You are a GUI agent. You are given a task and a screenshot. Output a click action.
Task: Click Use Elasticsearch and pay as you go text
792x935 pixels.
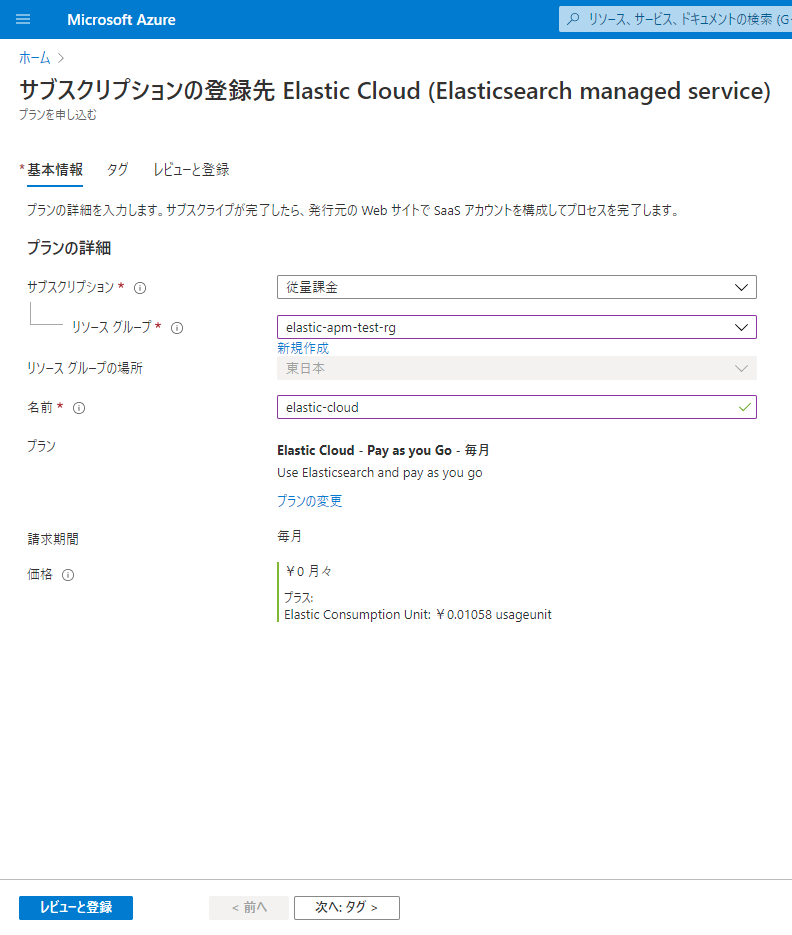point(380,473)
